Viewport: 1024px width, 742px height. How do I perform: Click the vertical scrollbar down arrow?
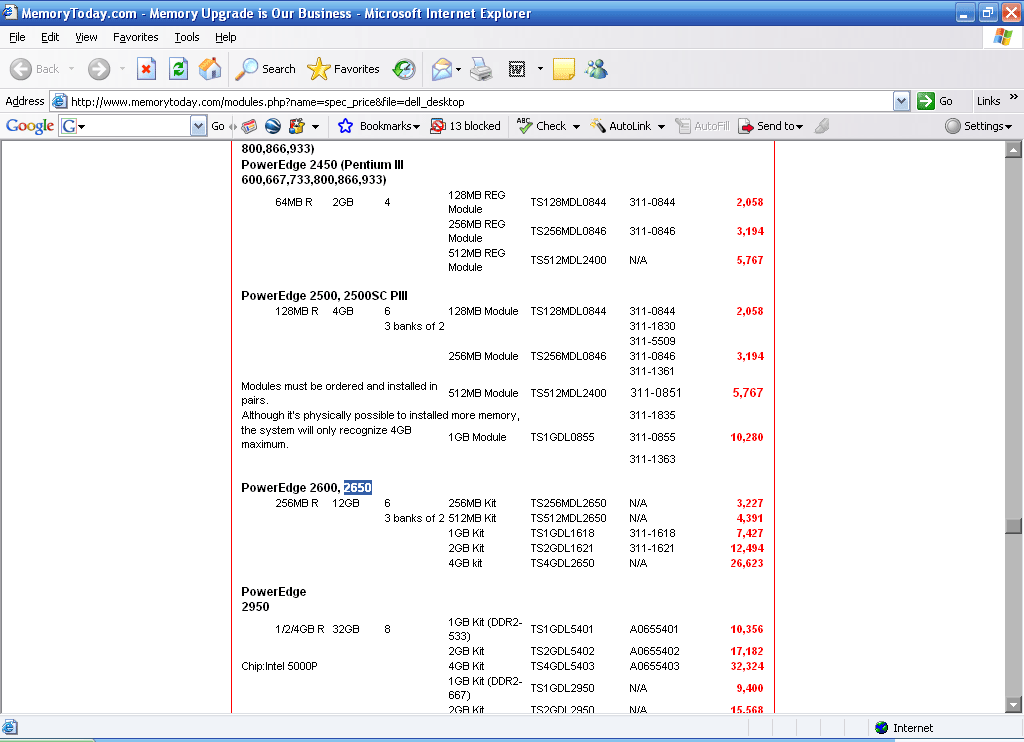click(1013, 705)
